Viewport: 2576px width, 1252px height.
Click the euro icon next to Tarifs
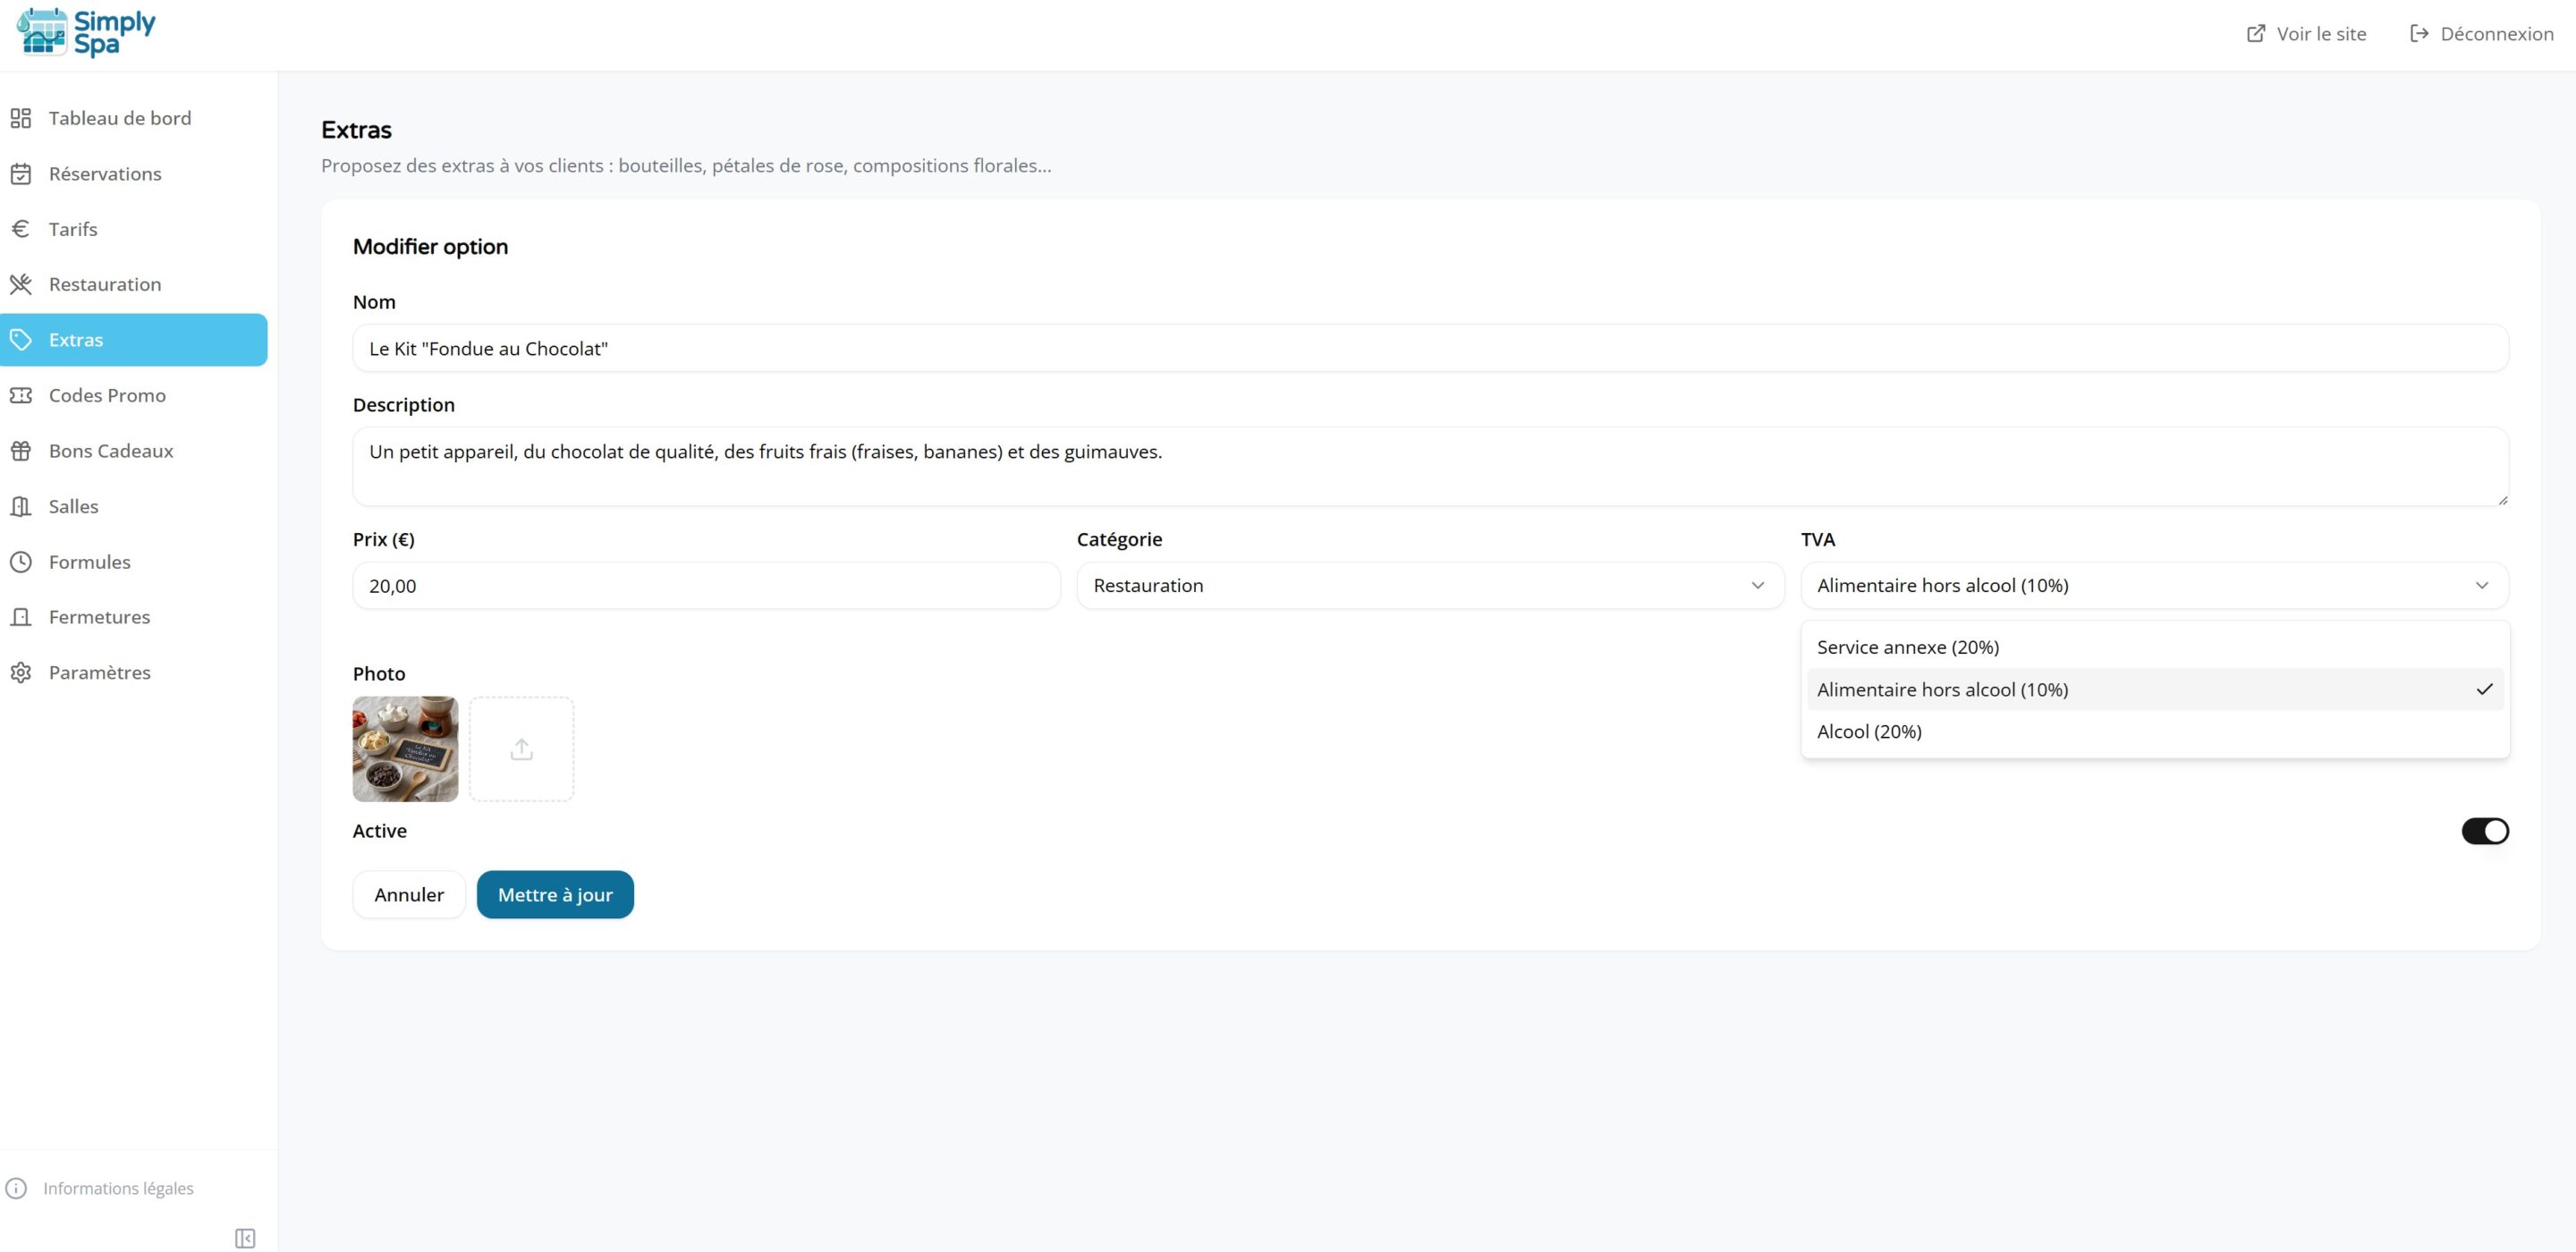click(x=21, y=229)
